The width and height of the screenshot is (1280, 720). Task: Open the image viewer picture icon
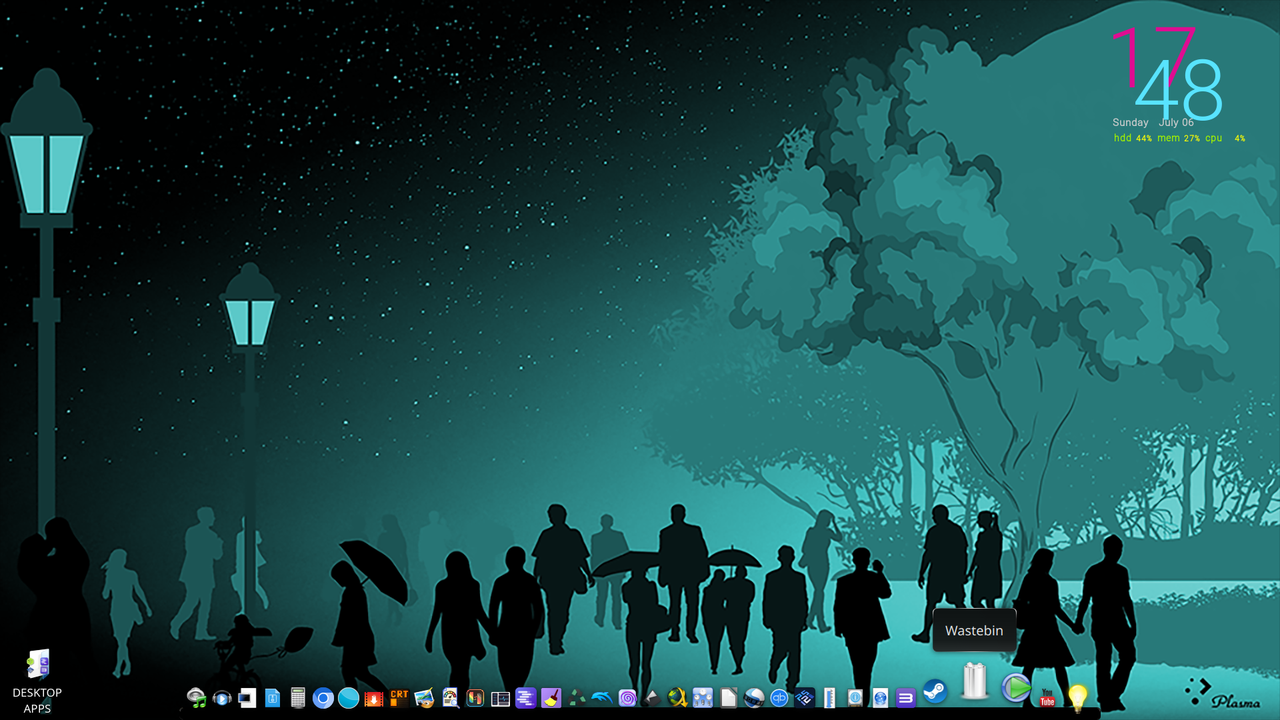pyautogui.click(x=425, y=698)
